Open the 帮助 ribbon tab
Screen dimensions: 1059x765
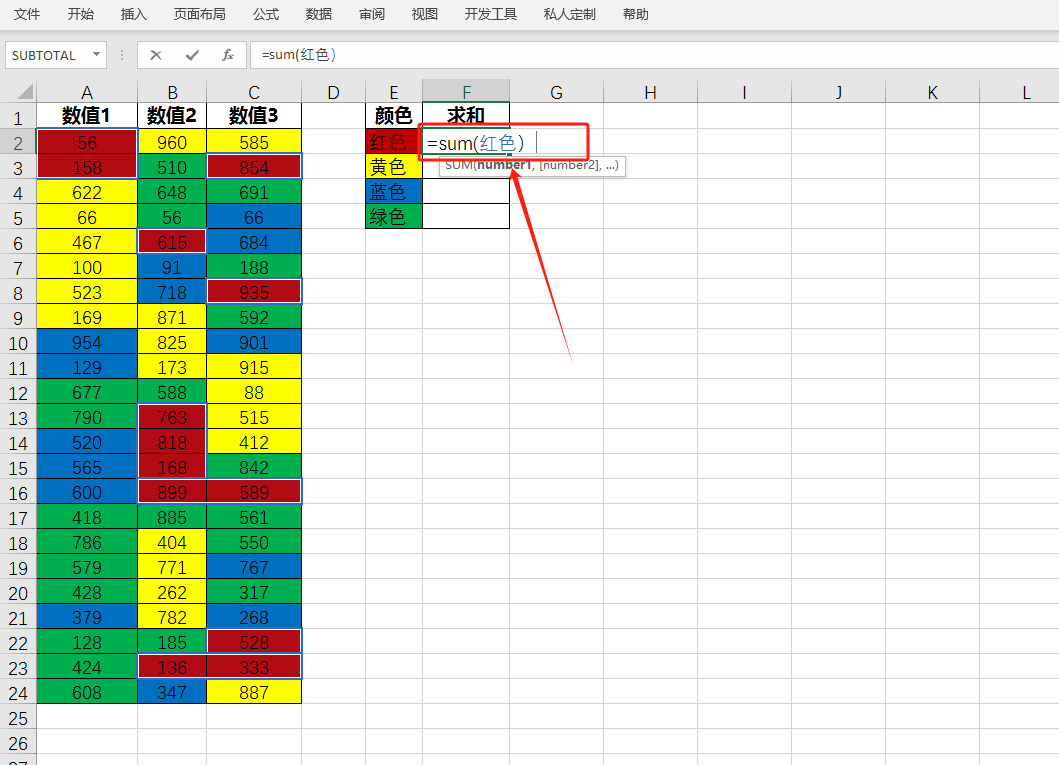tap(636, 14)
